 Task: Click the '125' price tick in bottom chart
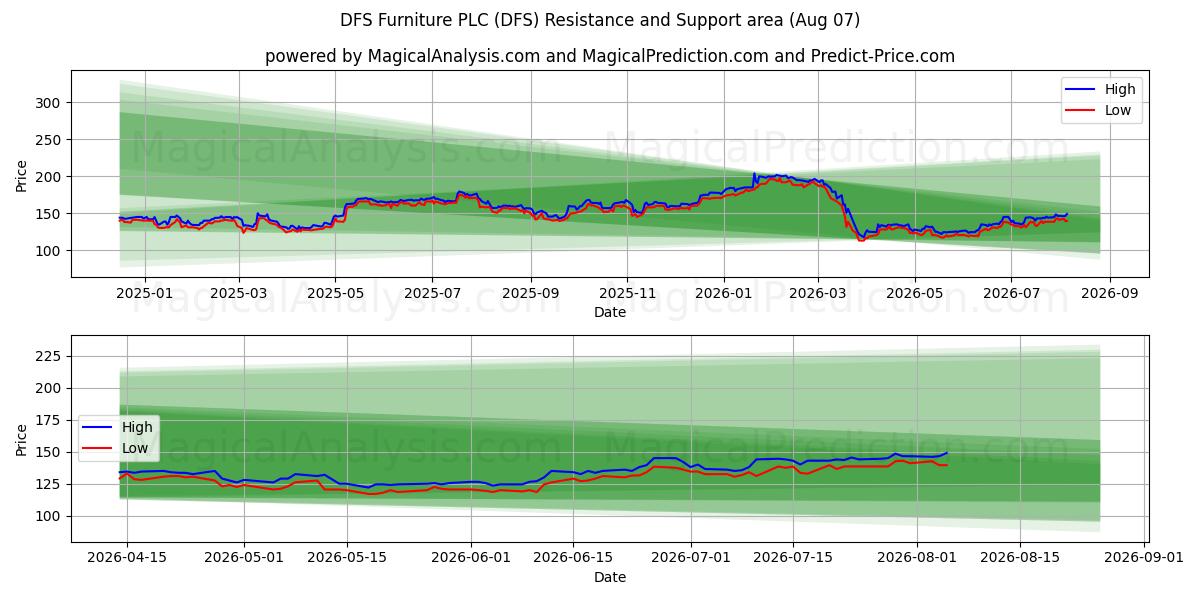pos(50,484)
